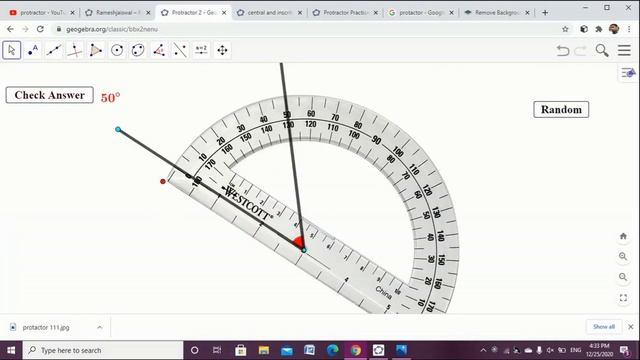This screenshot has width=640, height=360.
Task: Click Show all downloads
Action: pyautogui.click(x=604, y=327)
